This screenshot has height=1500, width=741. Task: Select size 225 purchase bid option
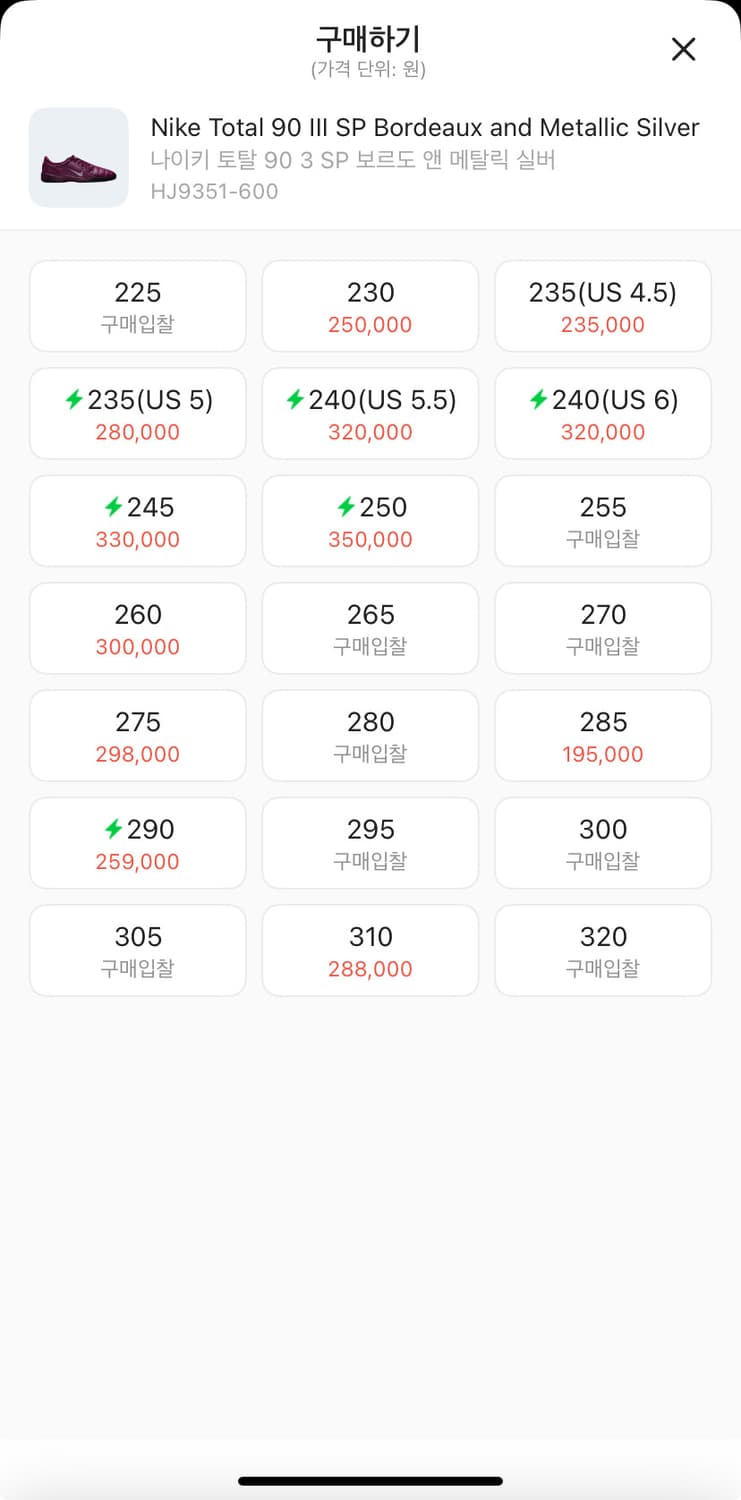[x=138, y=306]
